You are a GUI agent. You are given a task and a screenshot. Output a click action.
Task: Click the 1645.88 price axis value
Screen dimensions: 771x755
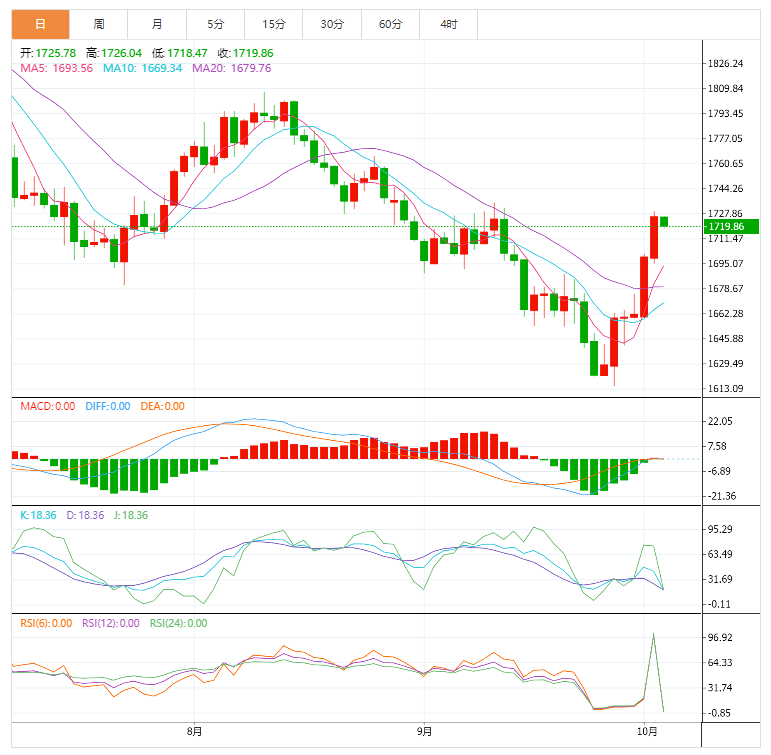pos(725,339)
